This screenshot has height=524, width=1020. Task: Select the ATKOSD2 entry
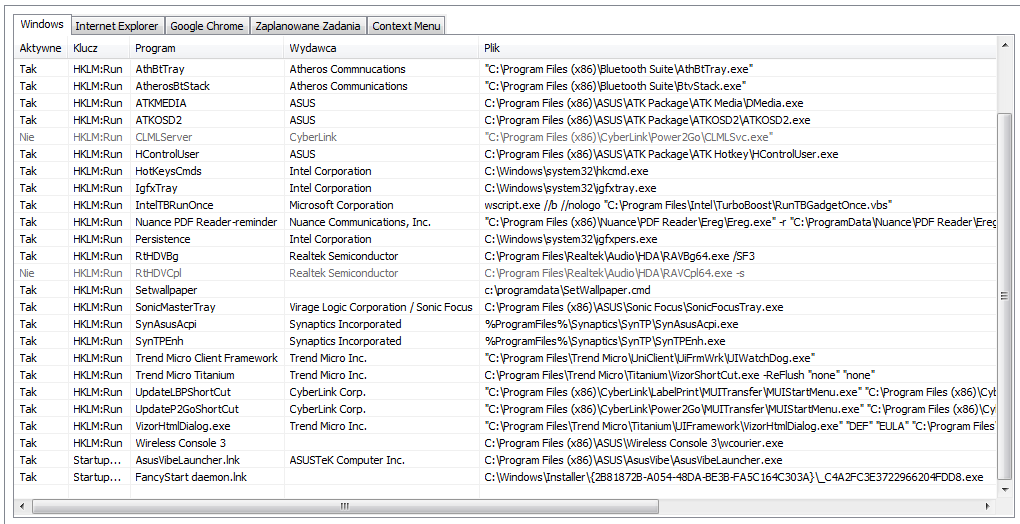(x=505, y=120)
